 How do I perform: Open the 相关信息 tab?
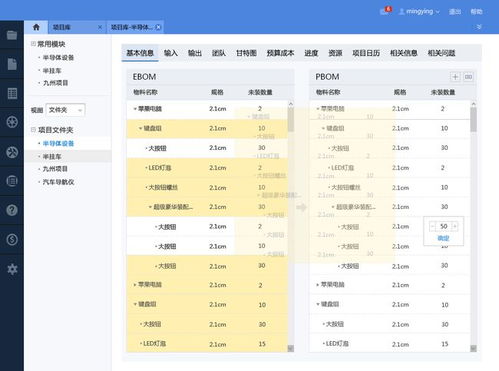(x=404, y=53)
